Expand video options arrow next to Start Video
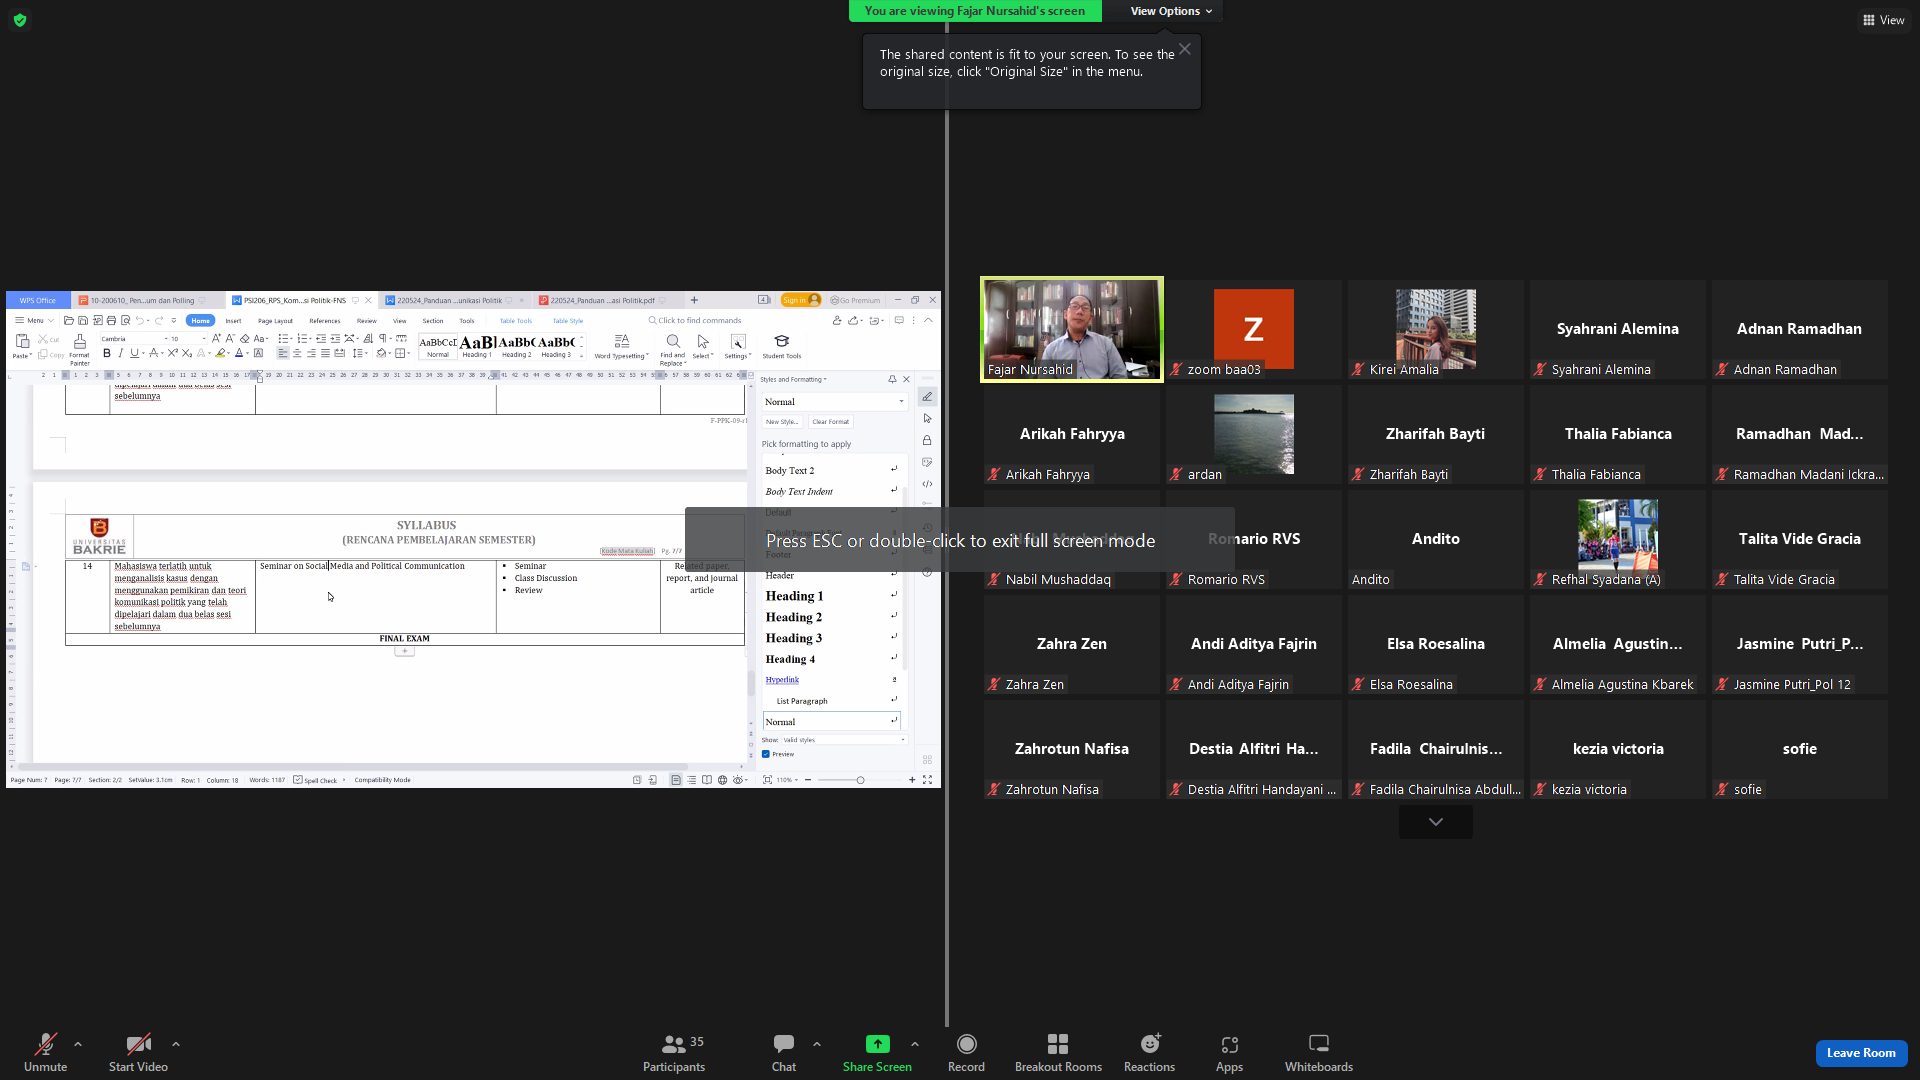Image resolution: width=1920 pixels, height=1080 pixels. [x=176, y=1044]
